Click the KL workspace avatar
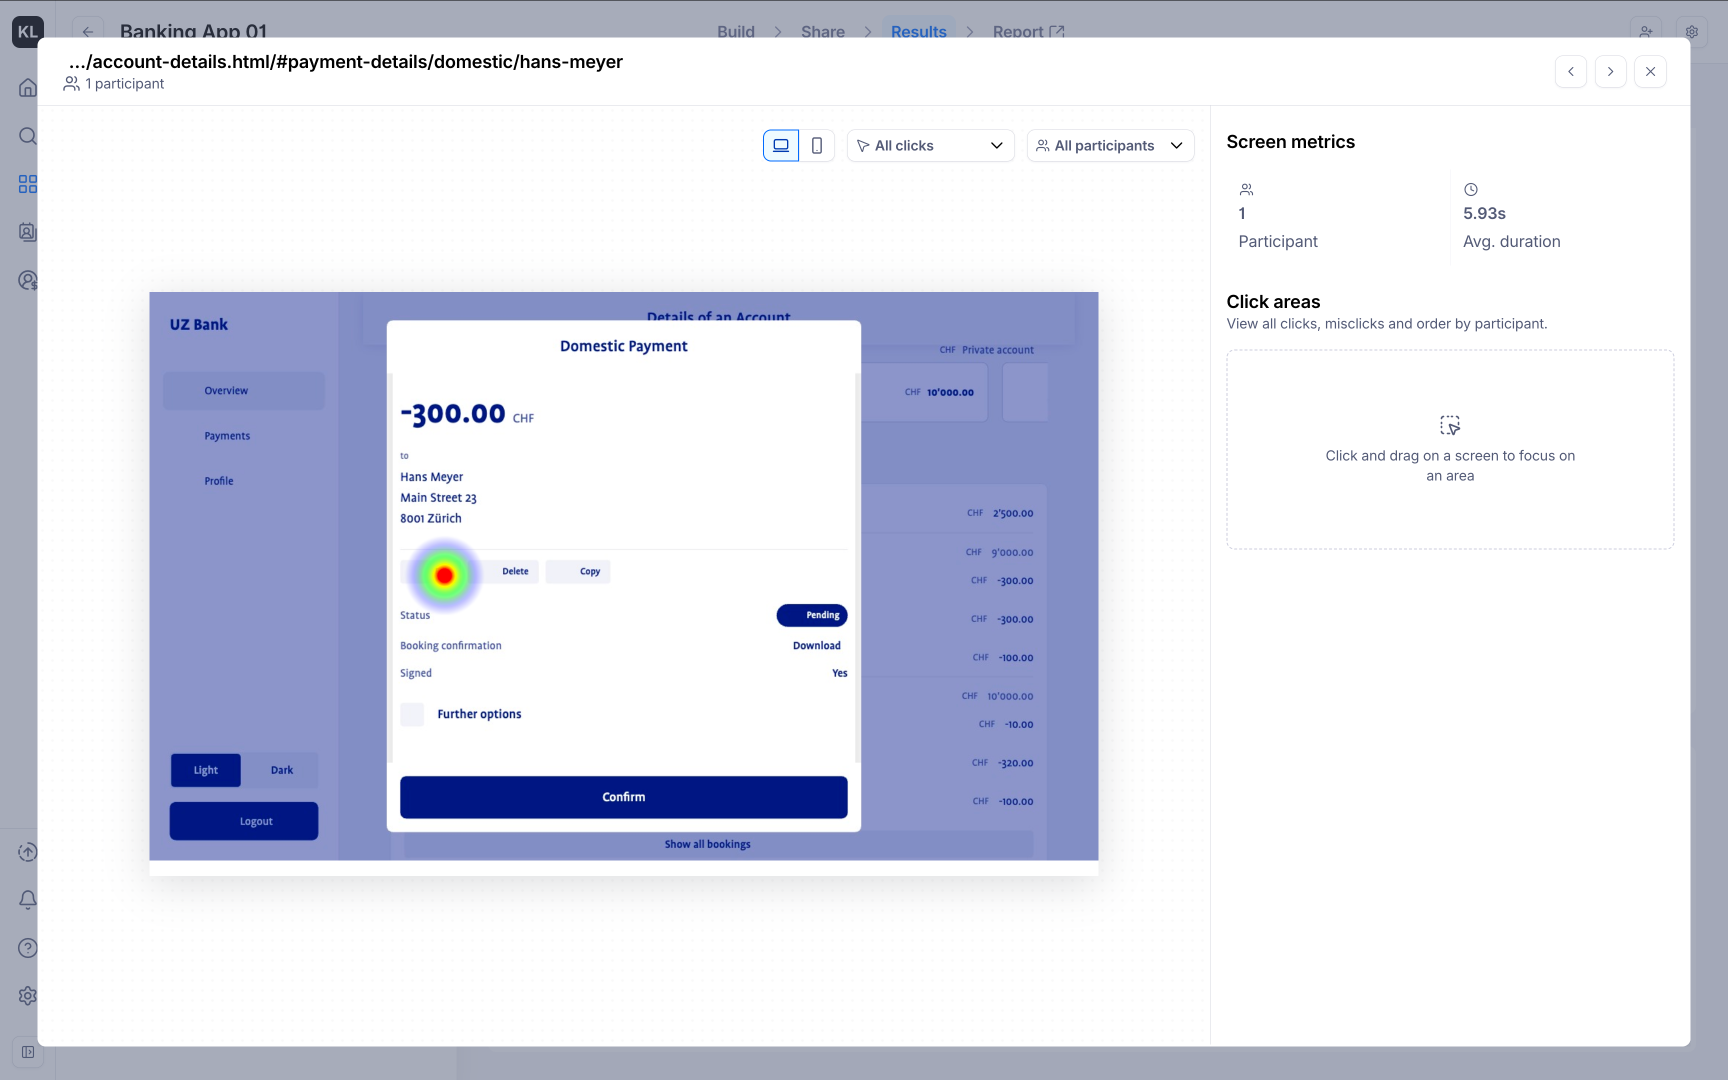1728x1080 pixels. pyautogui.click(x=28, y=32)
